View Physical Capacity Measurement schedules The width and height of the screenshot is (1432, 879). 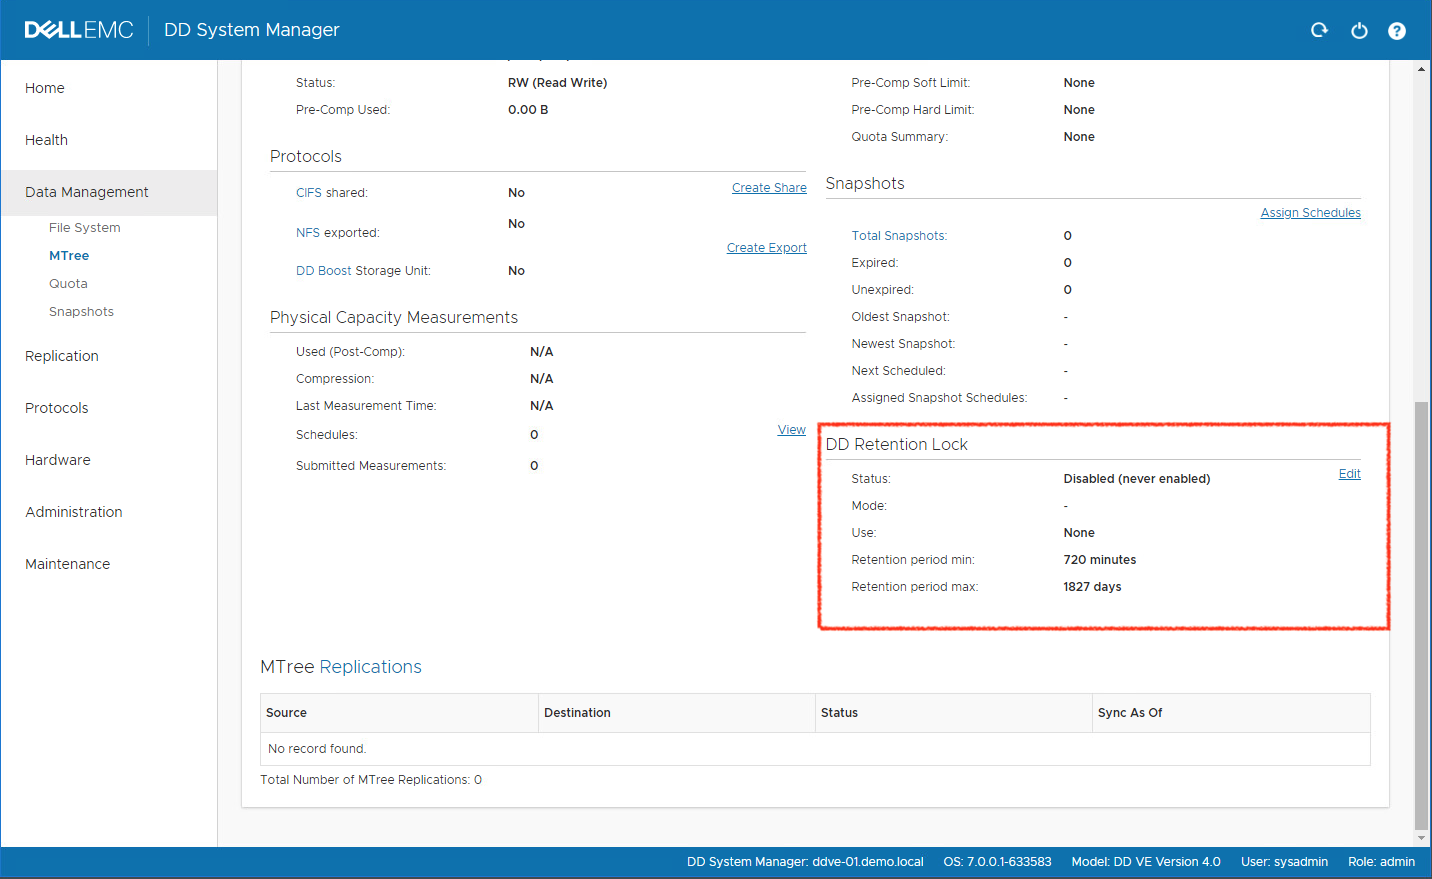[x=791, y=429]
